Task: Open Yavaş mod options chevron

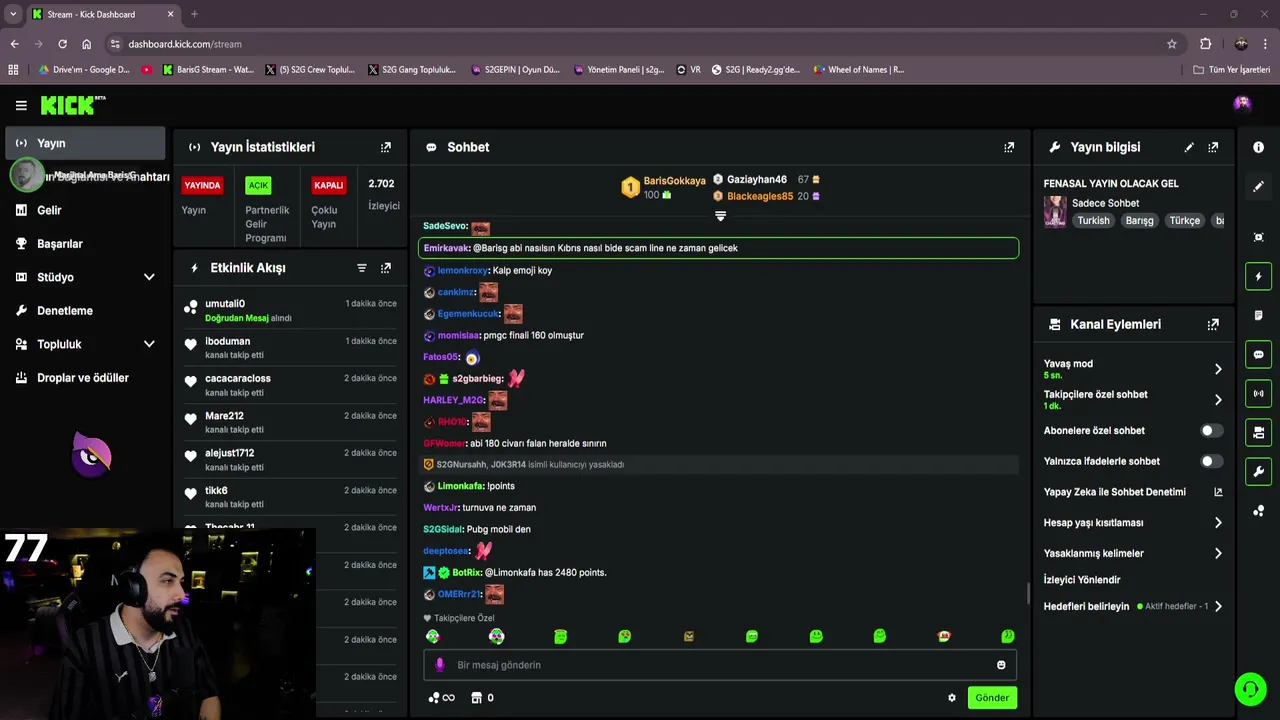Action: (x=1218, y=369)
